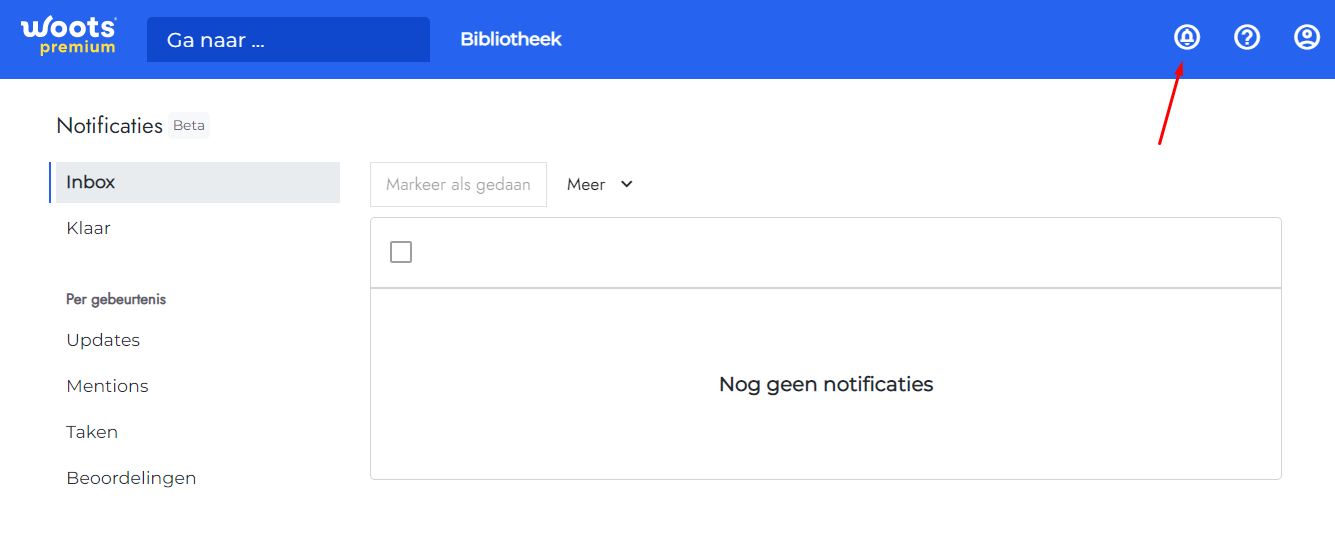This screenshot has height=547, width=1335.
Task: Tick the select-all notifications checkbox
Action: 401,252
